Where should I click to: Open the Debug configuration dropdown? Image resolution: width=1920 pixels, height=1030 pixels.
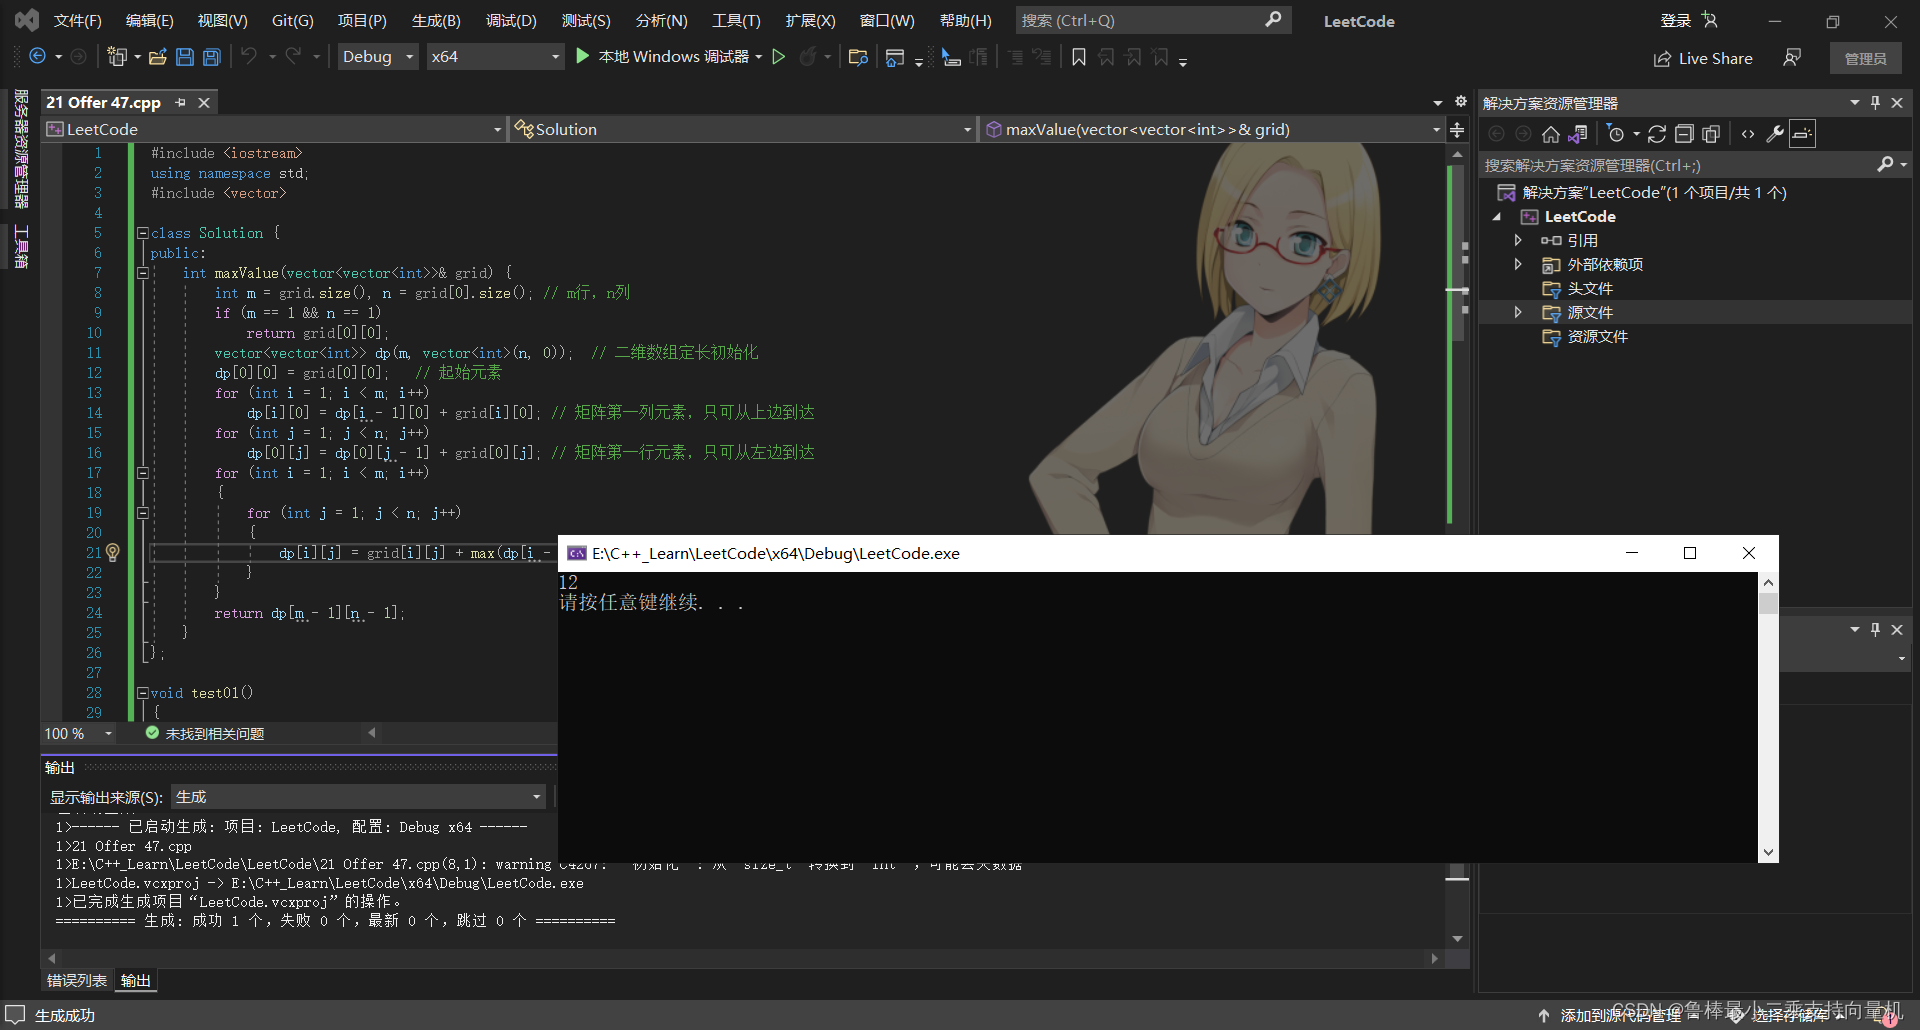[x=378, y=57]
